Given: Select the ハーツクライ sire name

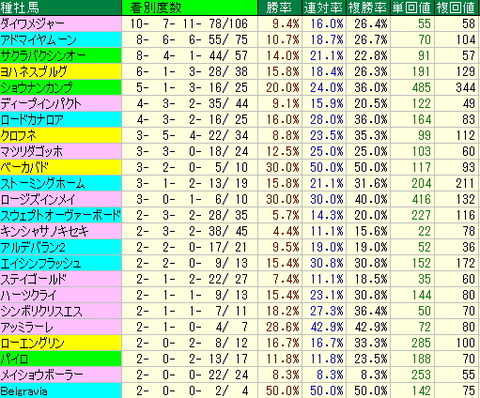Looking at the screenshot, I should tap(29, 296).
